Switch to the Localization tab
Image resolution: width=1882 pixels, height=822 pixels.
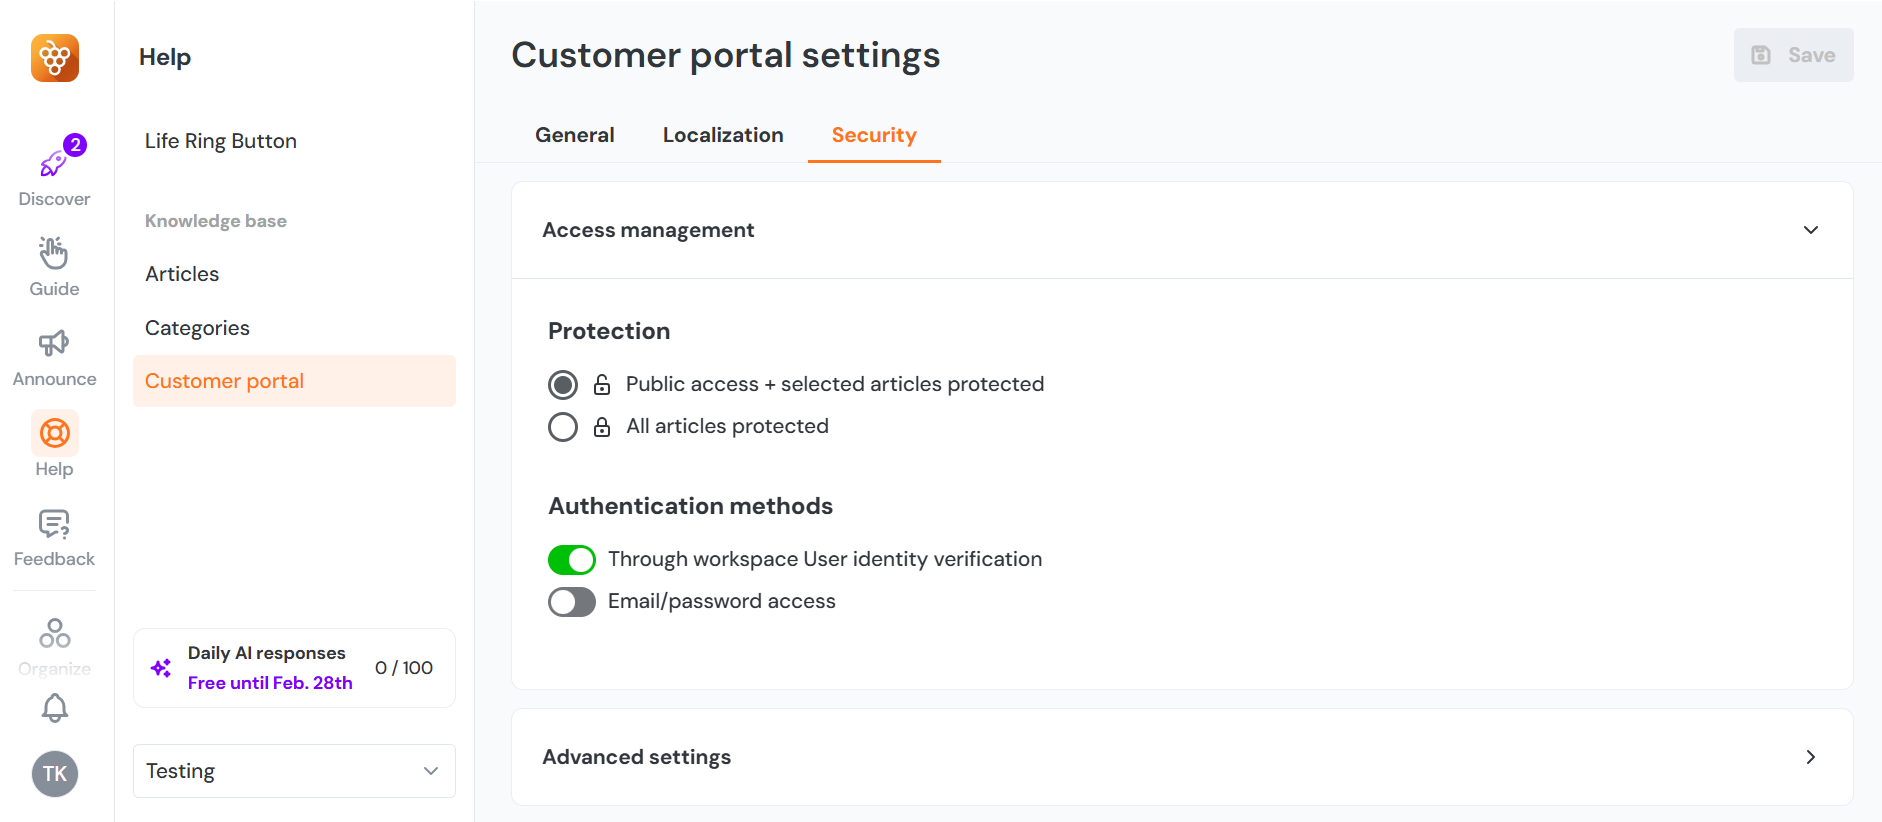point(723,135)
